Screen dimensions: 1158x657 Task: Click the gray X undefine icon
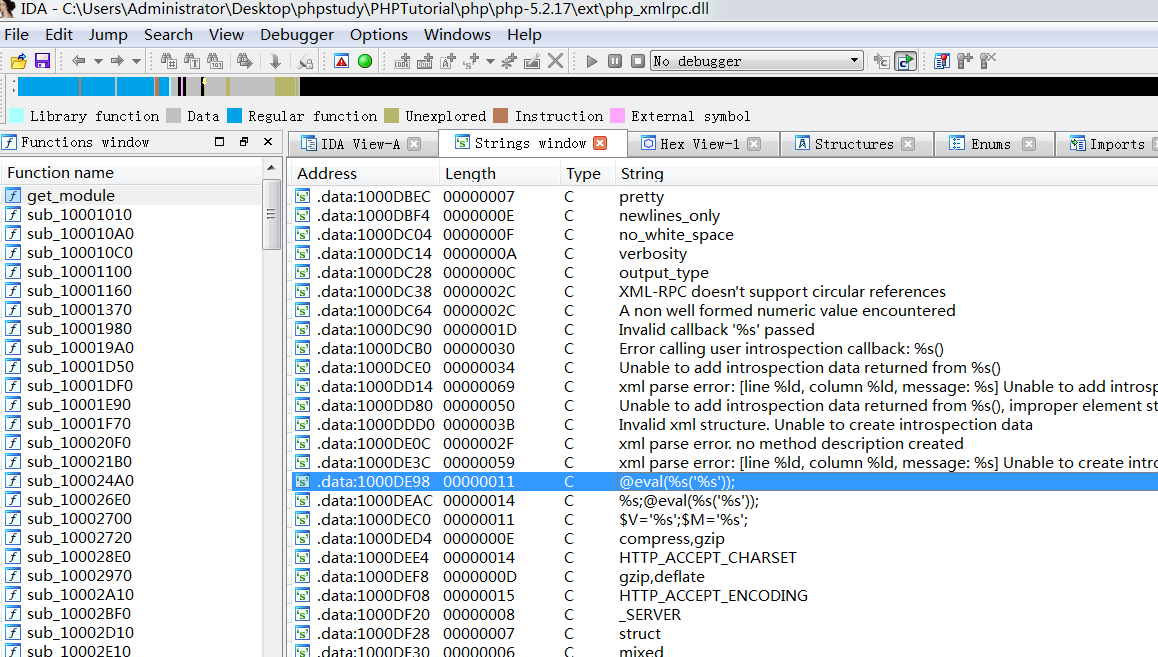tap(555, 61)
